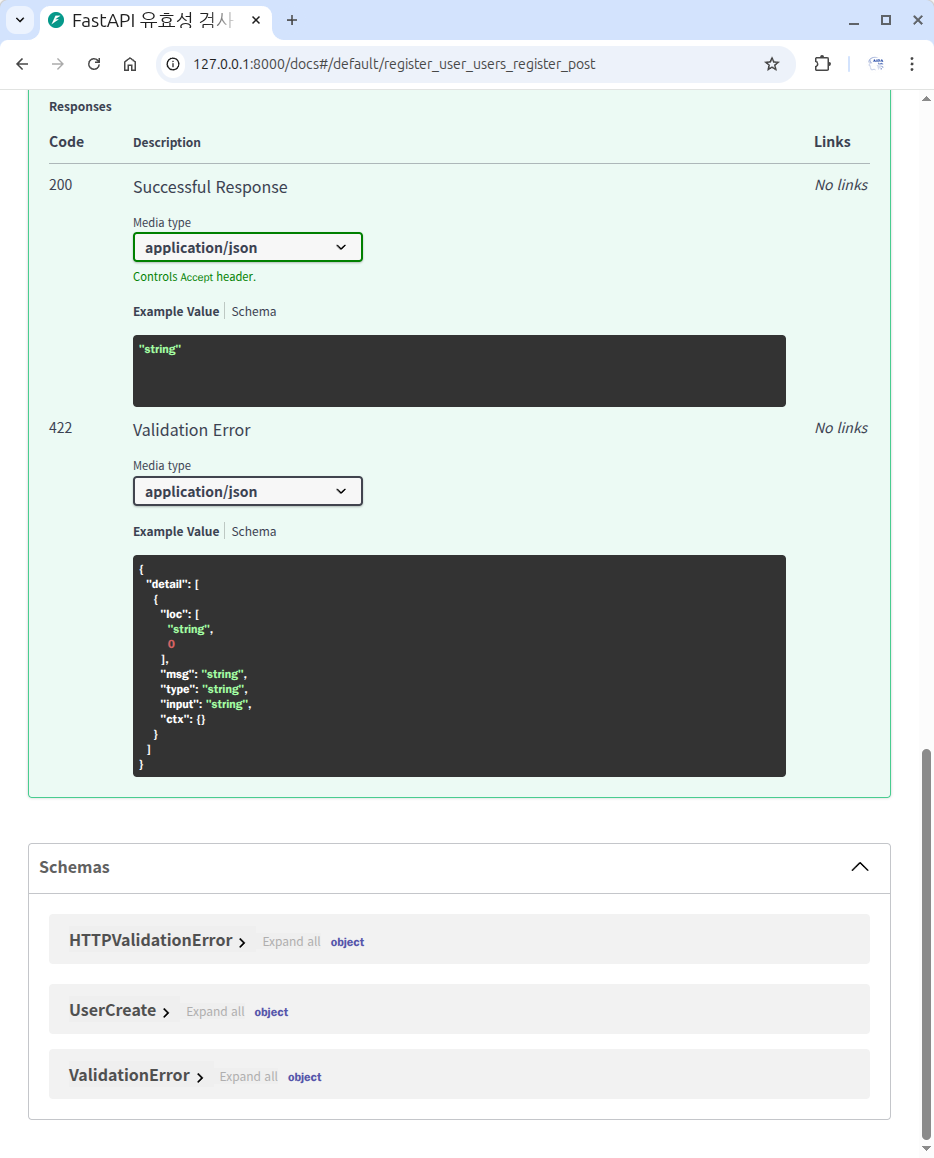
Task: Expand all under UserCreate
Action: coord(215,1012)
